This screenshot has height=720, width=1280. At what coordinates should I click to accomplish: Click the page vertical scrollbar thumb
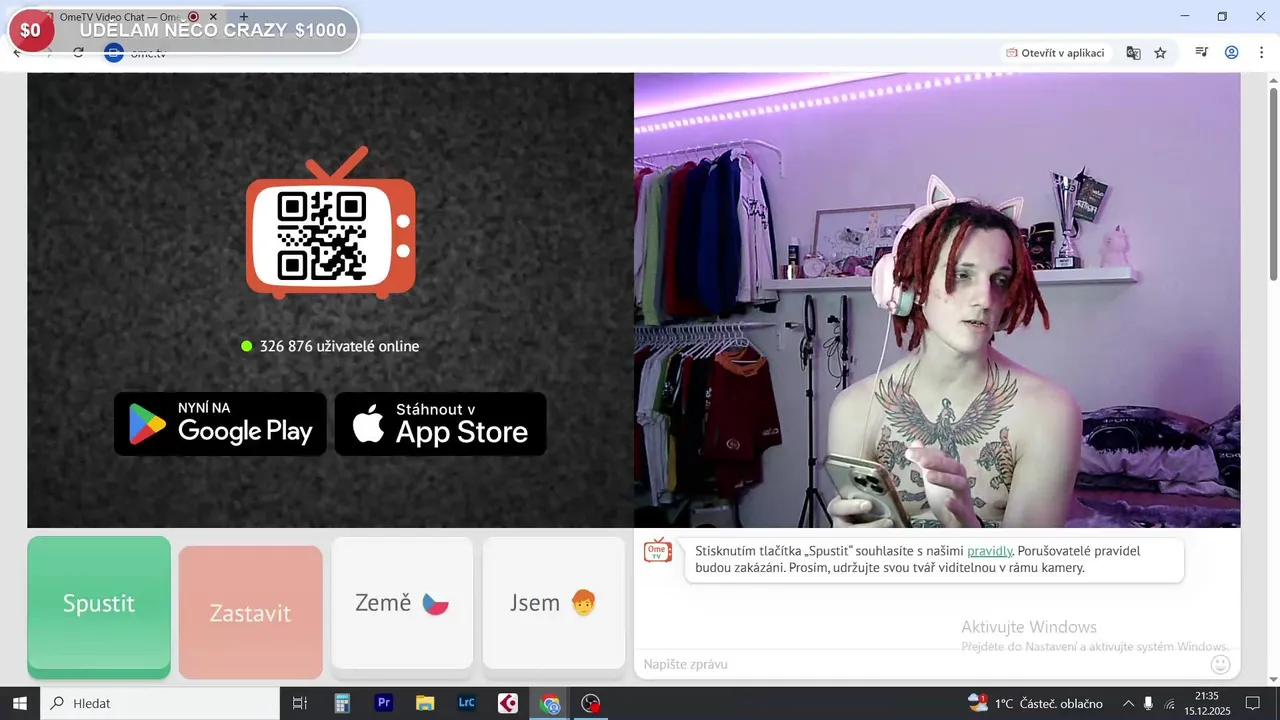(x=1273, y=184)
